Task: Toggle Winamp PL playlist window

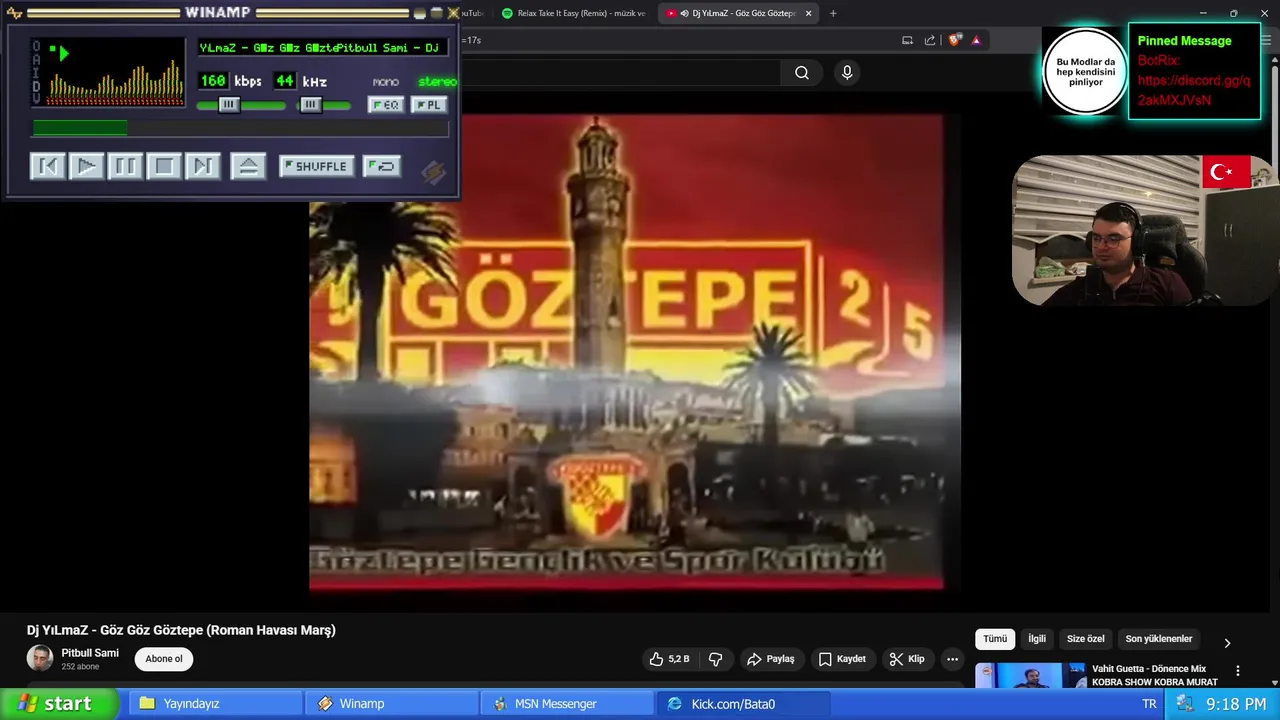Action: click(429, 105)
